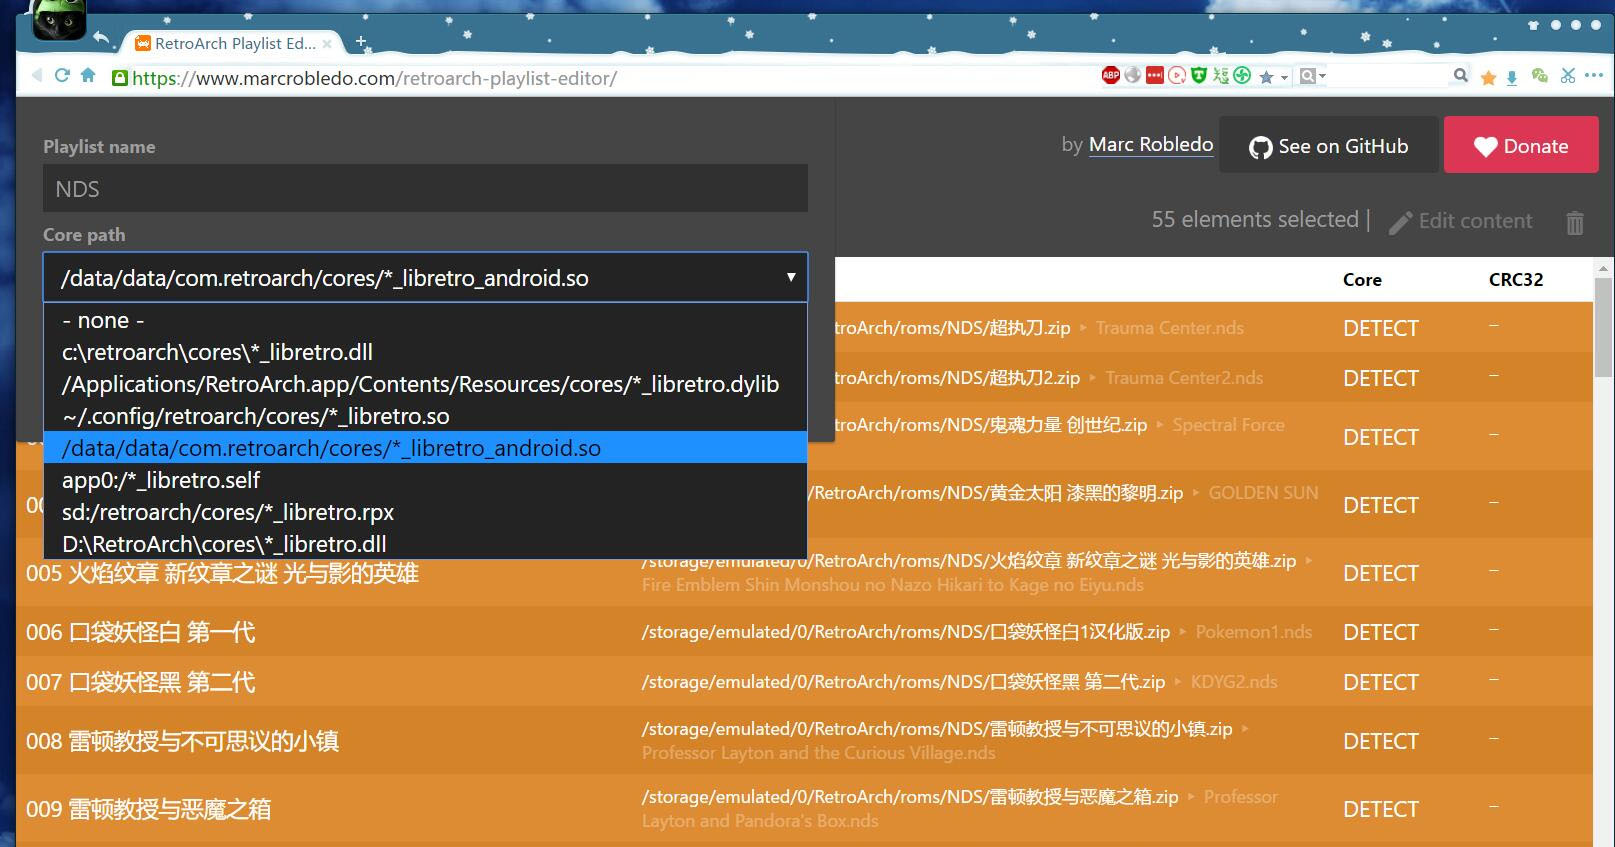1615x847 pixels.
Task: Select highlighted /data/data/com.retroarch android.so option
Action: 425,448
